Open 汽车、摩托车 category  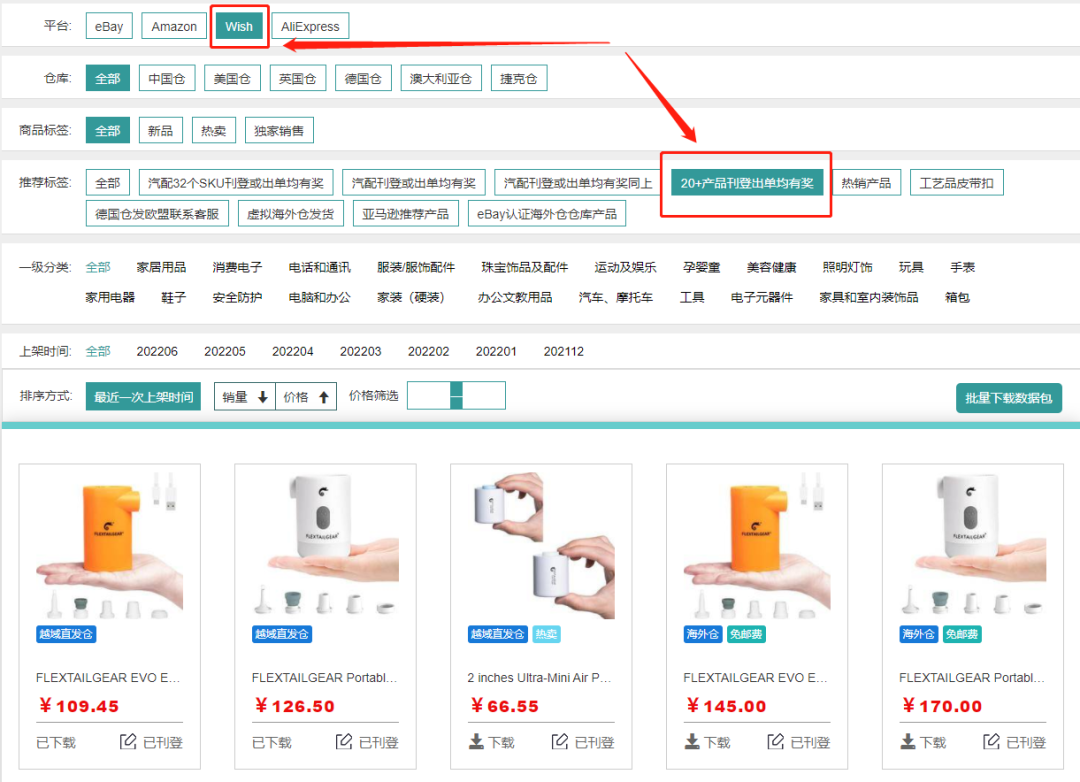(x=616, y=298)
